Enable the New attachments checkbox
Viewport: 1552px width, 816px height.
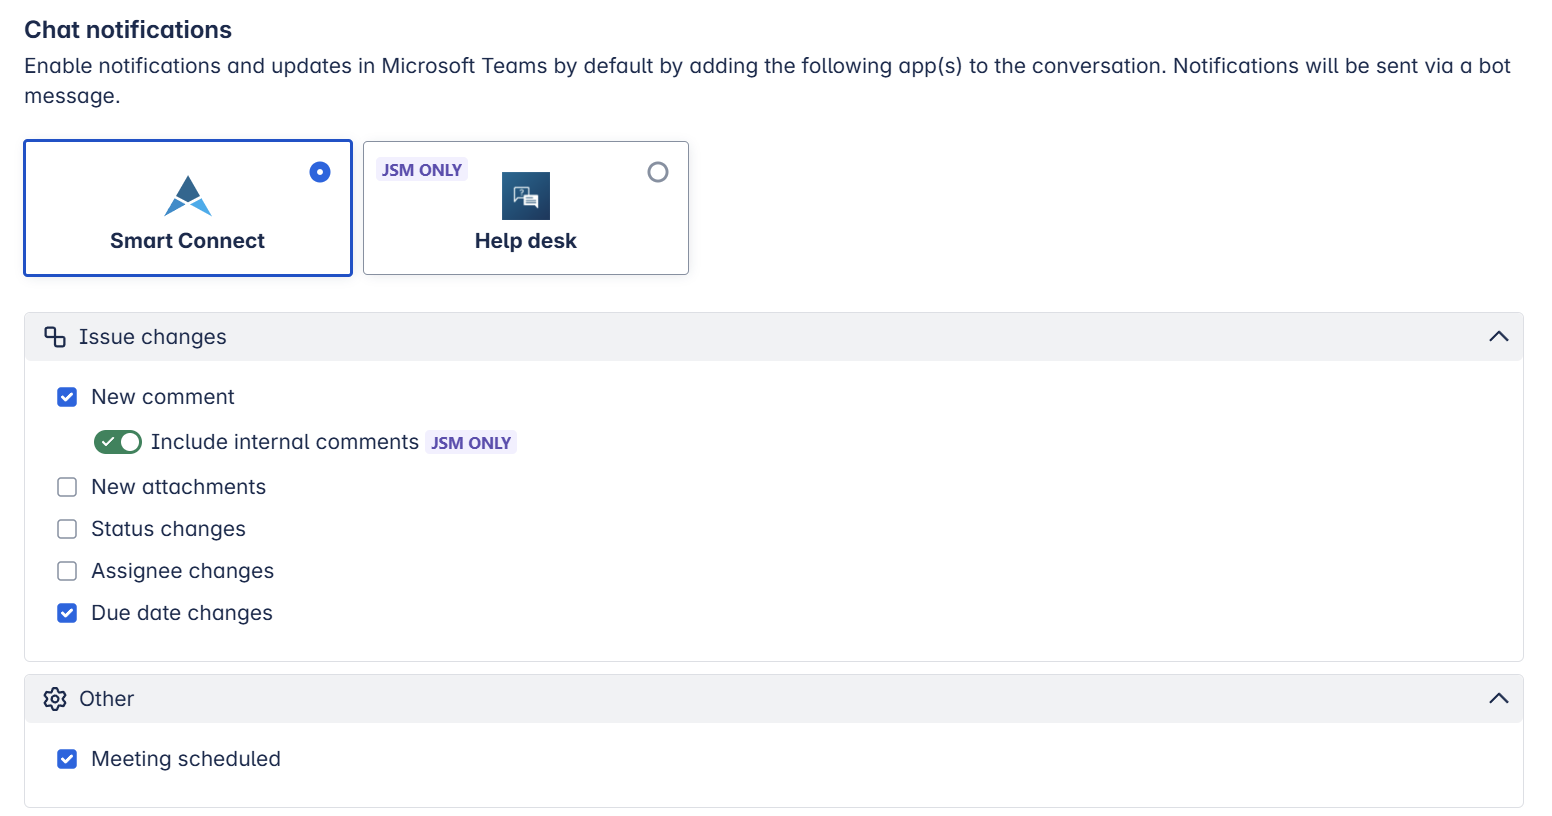tap(67, 487)
